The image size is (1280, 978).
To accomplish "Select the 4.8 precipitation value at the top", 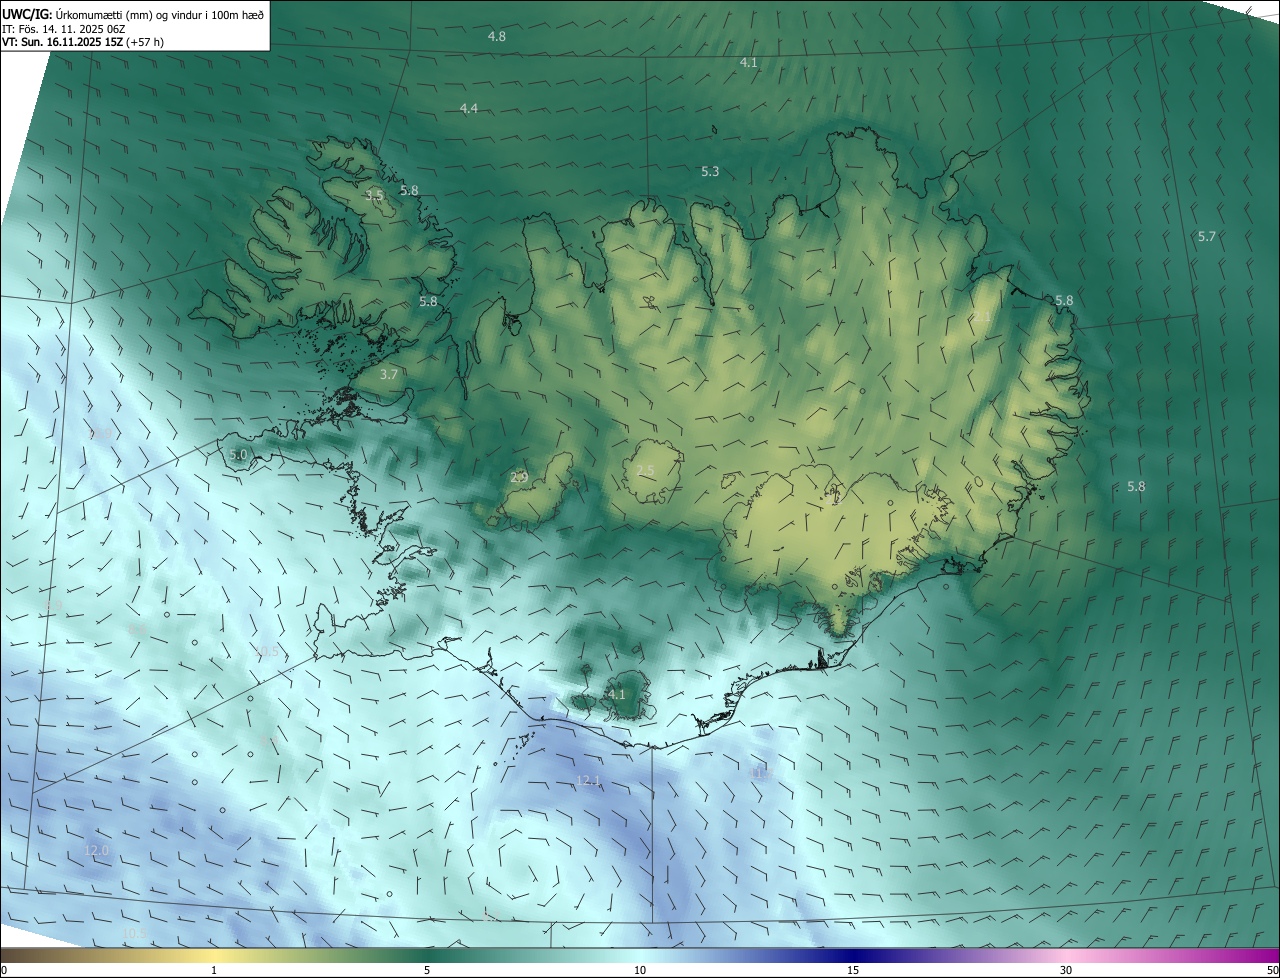I will click(x=496, y=36).
